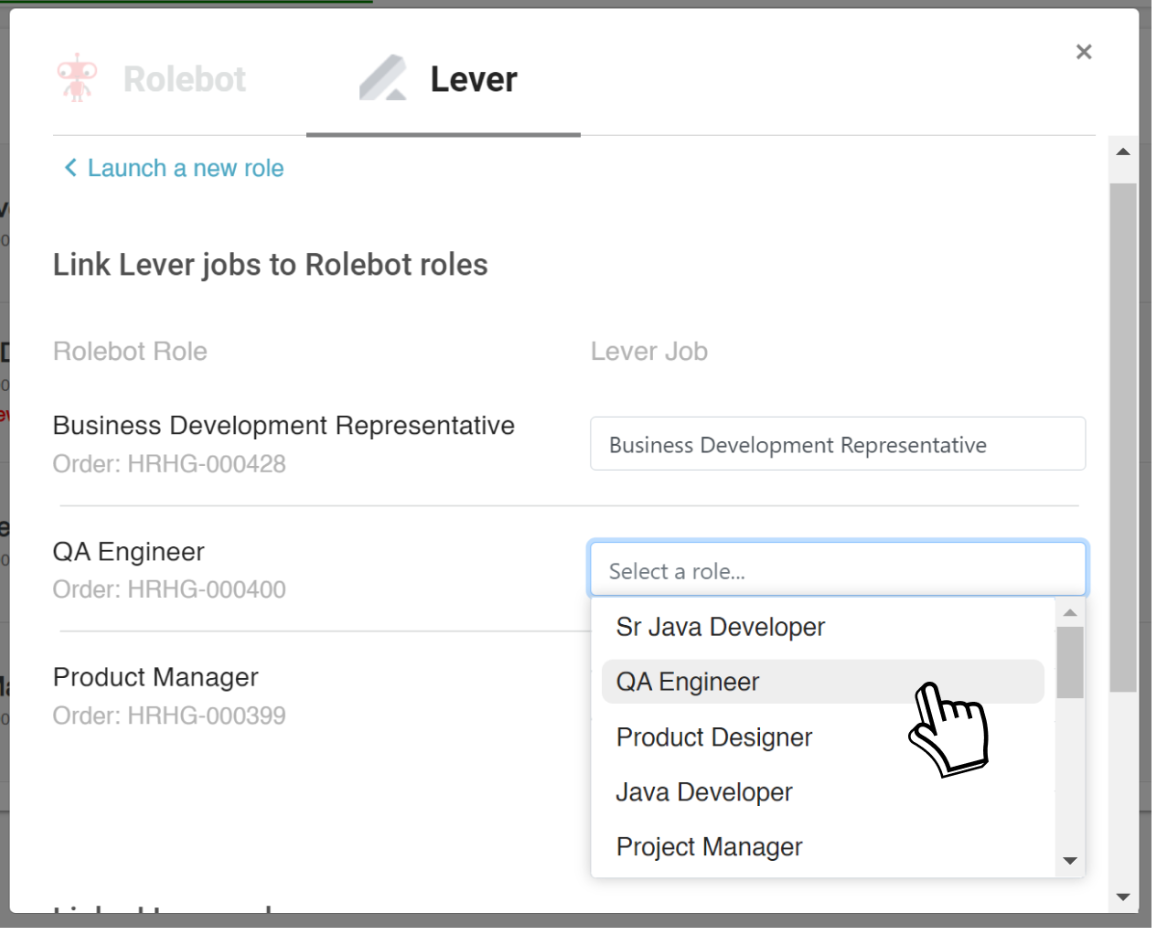Open the Select a role dropdown for QA Engineer

tap(838, 568)
